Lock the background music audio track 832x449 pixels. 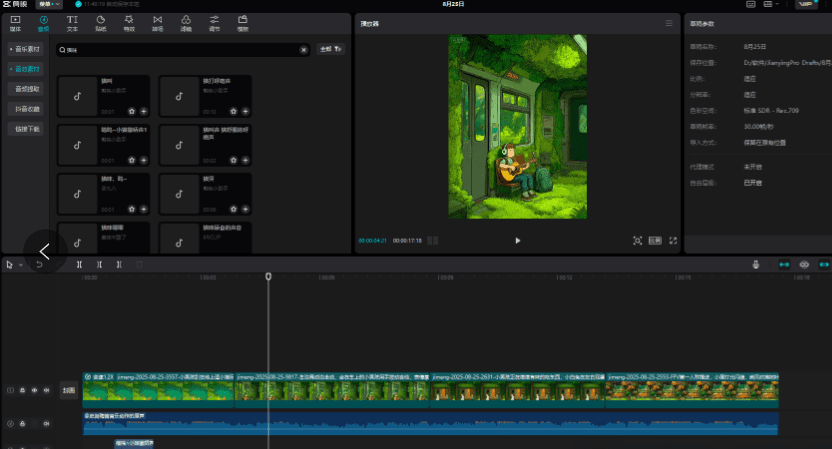[x=22, y=424]
